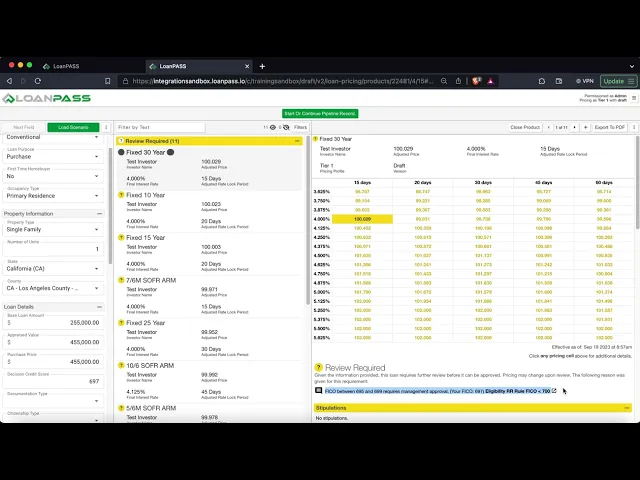Open the Loan Purpose dropdown
Screen dimensions: 640x480
pyautogui.click(x=53, y=155)
